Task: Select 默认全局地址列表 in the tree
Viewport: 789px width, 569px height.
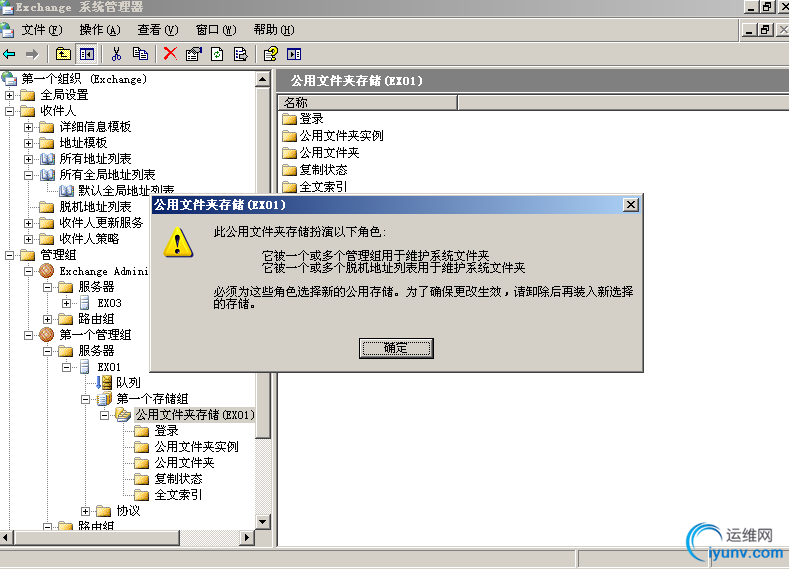Action: tap(126, 191)
